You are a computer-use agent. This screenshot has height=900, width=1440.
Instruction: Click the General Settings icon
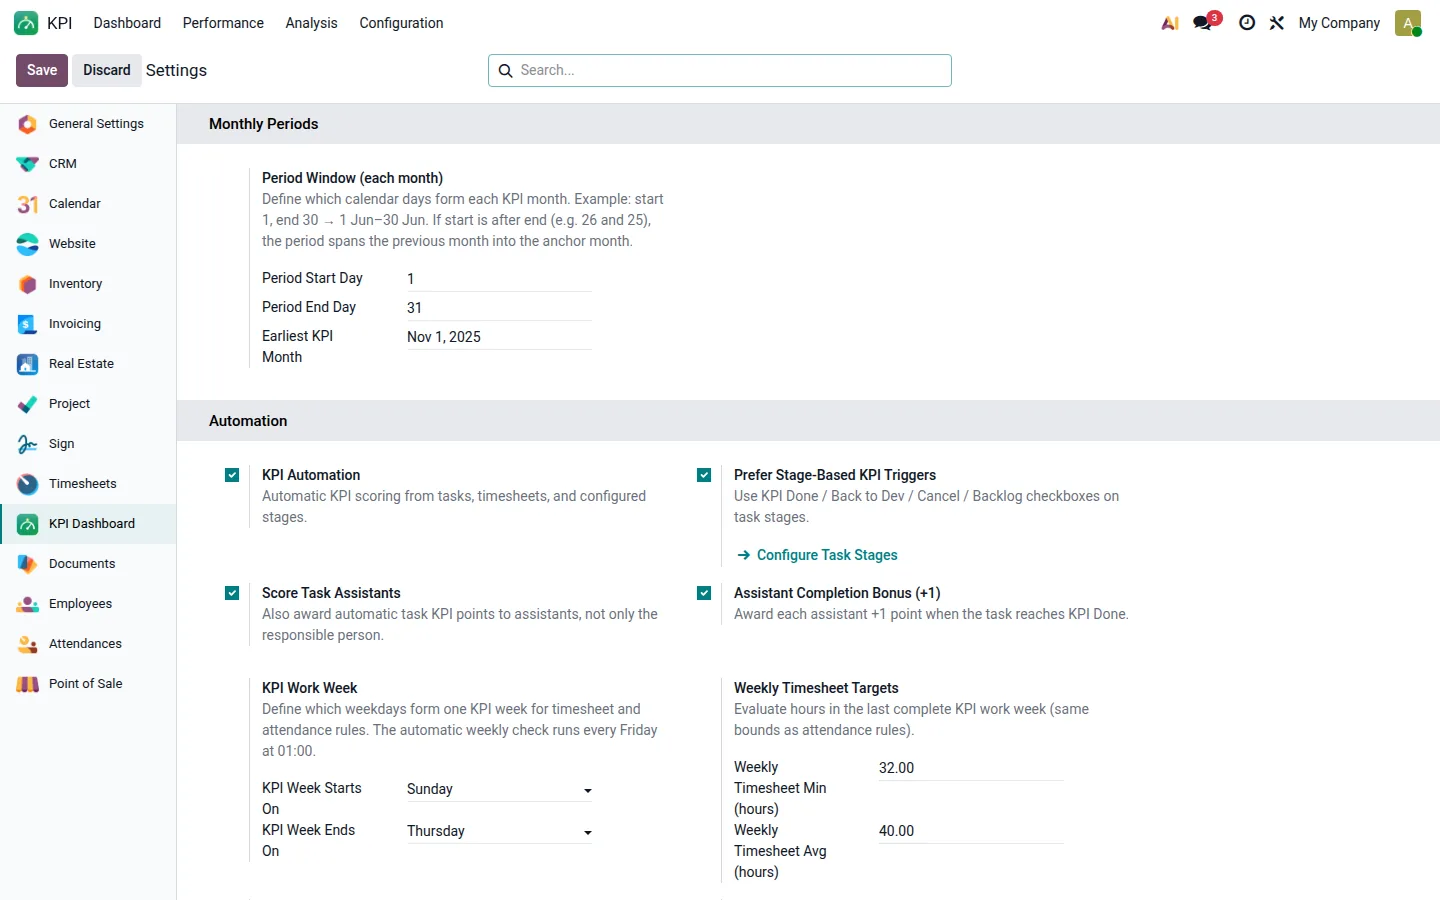coord(28,124)
